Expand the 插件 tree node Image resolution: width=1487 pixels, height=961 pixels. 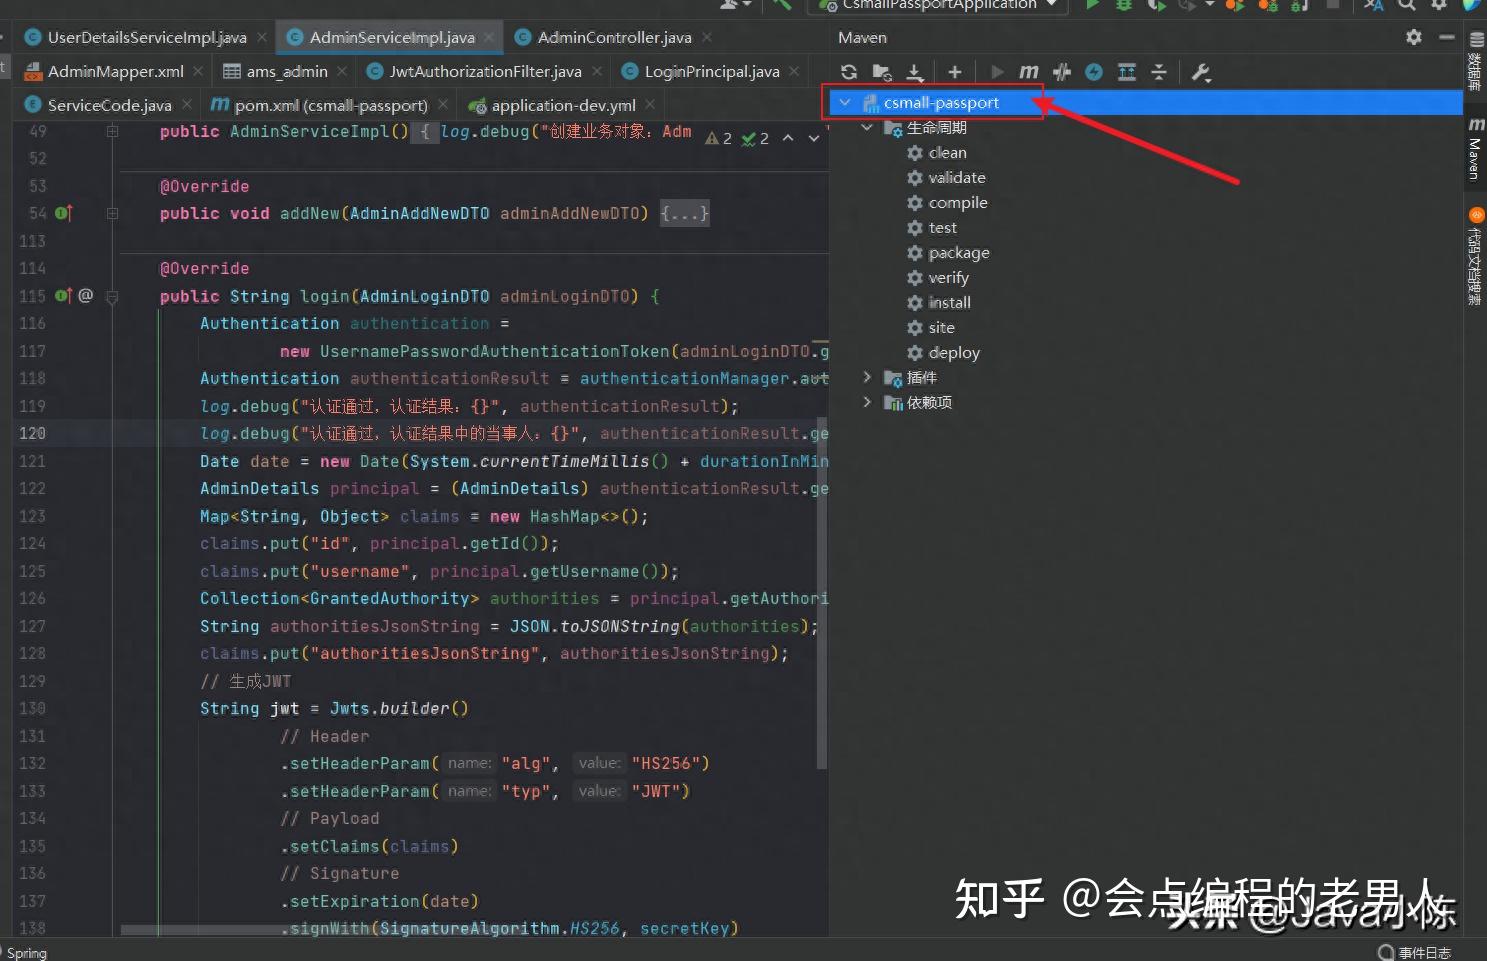pyautogui.click(x=866, y=377)
